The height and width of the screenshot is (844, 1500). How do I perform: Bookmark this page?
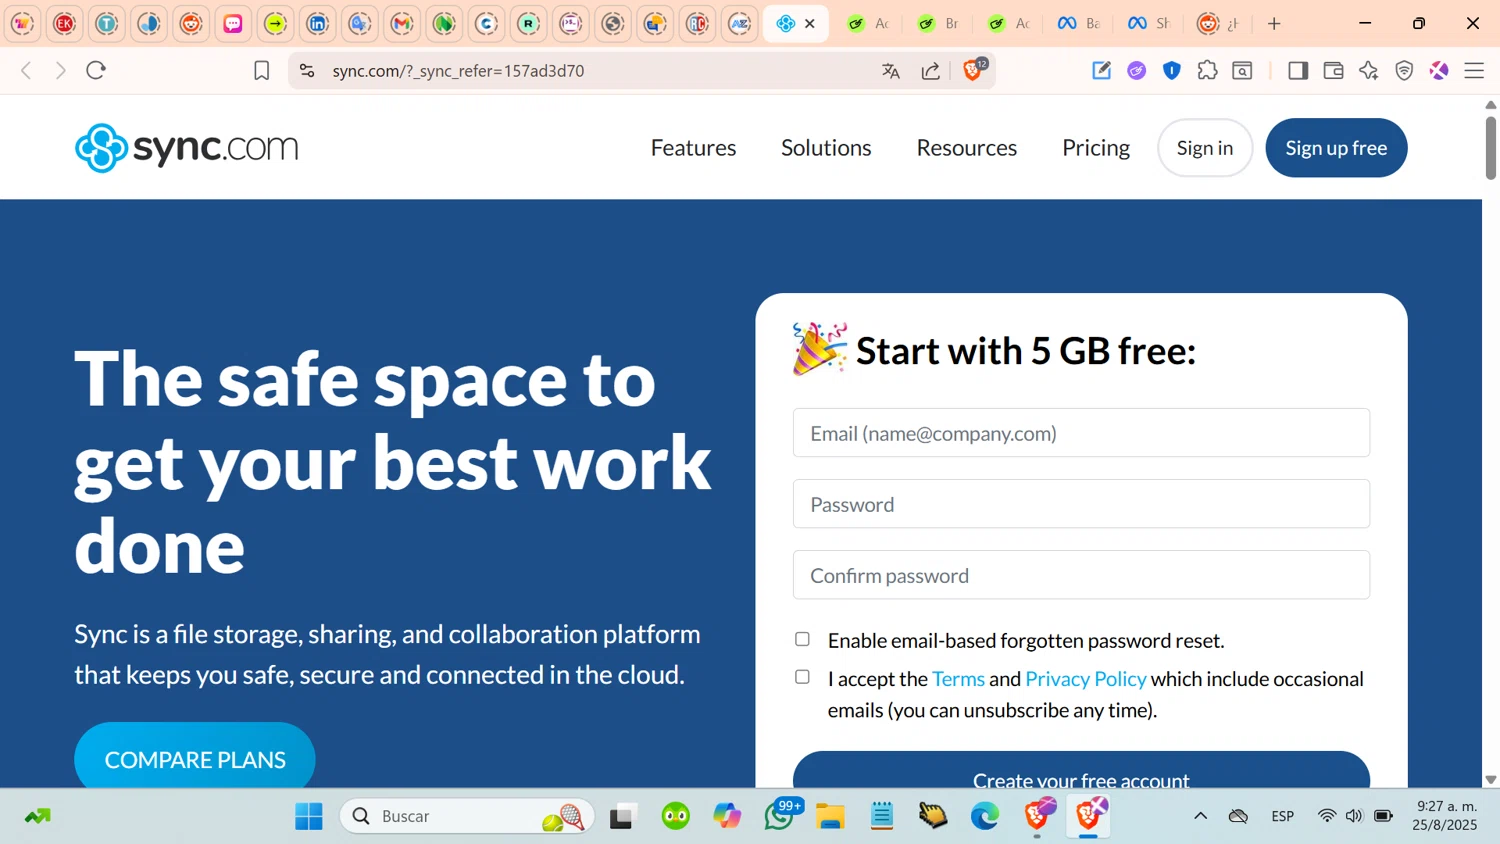tap(261, 71)
